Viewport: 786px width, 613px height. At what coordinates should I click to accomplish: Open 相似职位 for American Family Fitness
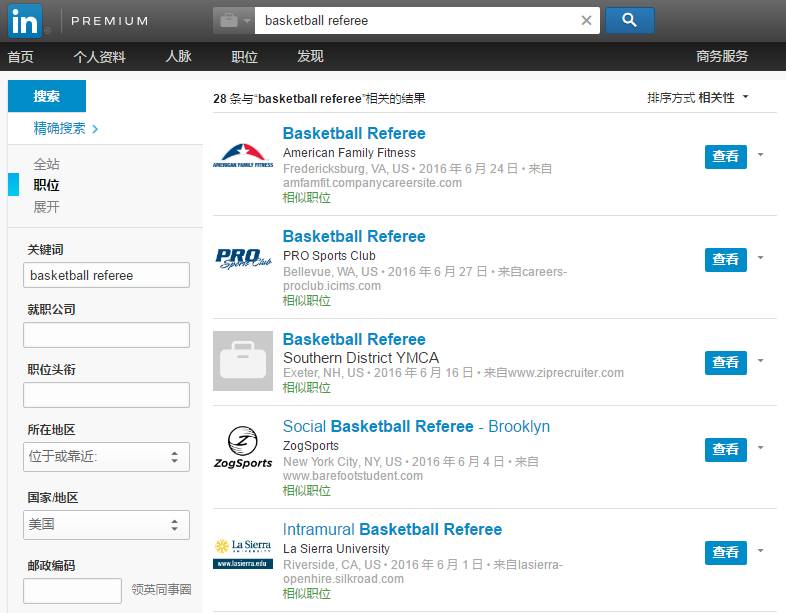pyautogui.click(x=307, y=198)
